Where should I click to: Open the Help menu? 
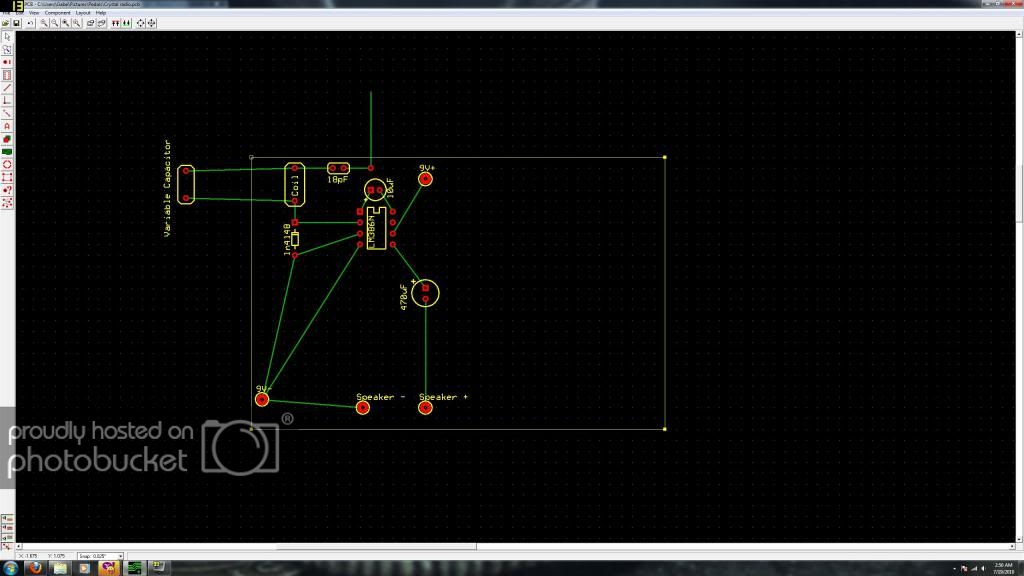point(101,12)
